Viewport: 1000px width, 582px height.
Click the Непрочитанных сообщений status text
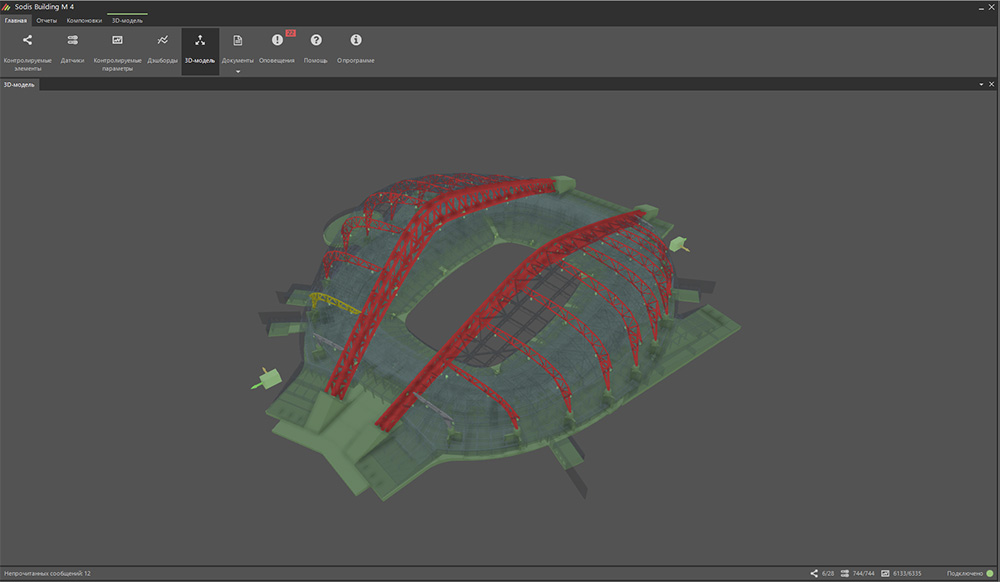pos(47,574)
